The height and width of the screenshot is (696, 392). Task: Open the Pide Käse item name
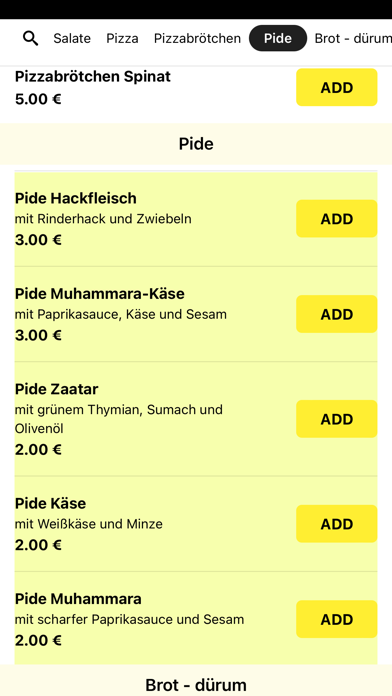click(x=50, y=503)
